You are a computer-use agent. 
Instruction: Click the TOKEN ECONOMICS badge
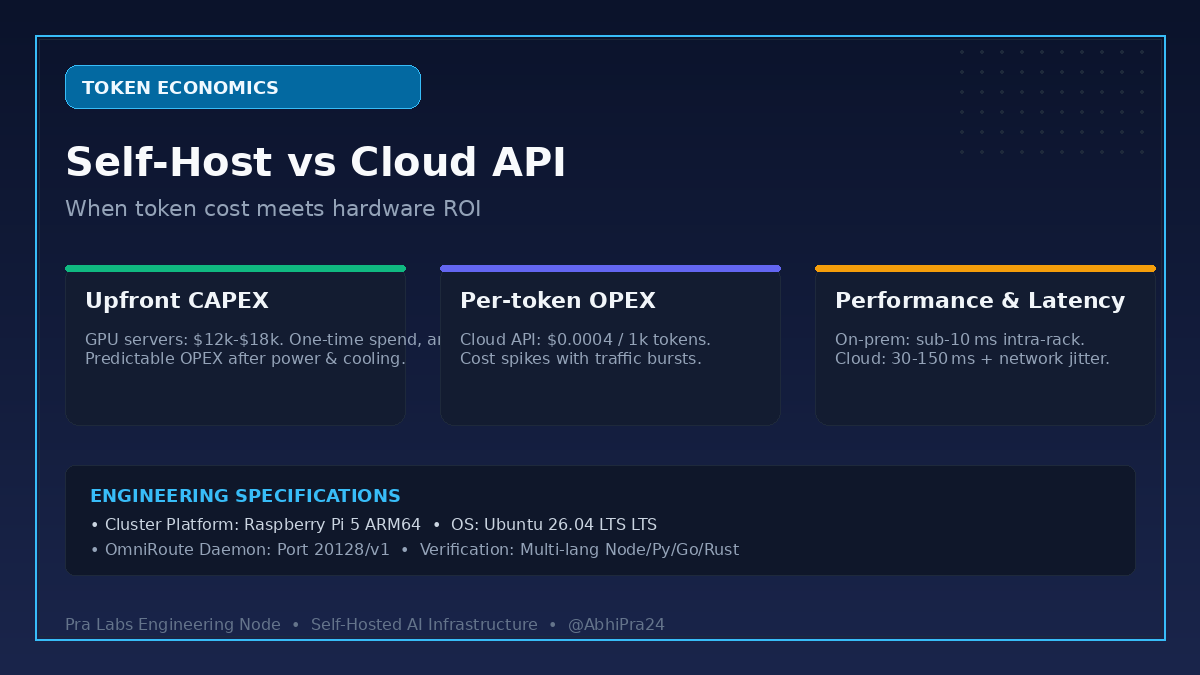[243, 87]
